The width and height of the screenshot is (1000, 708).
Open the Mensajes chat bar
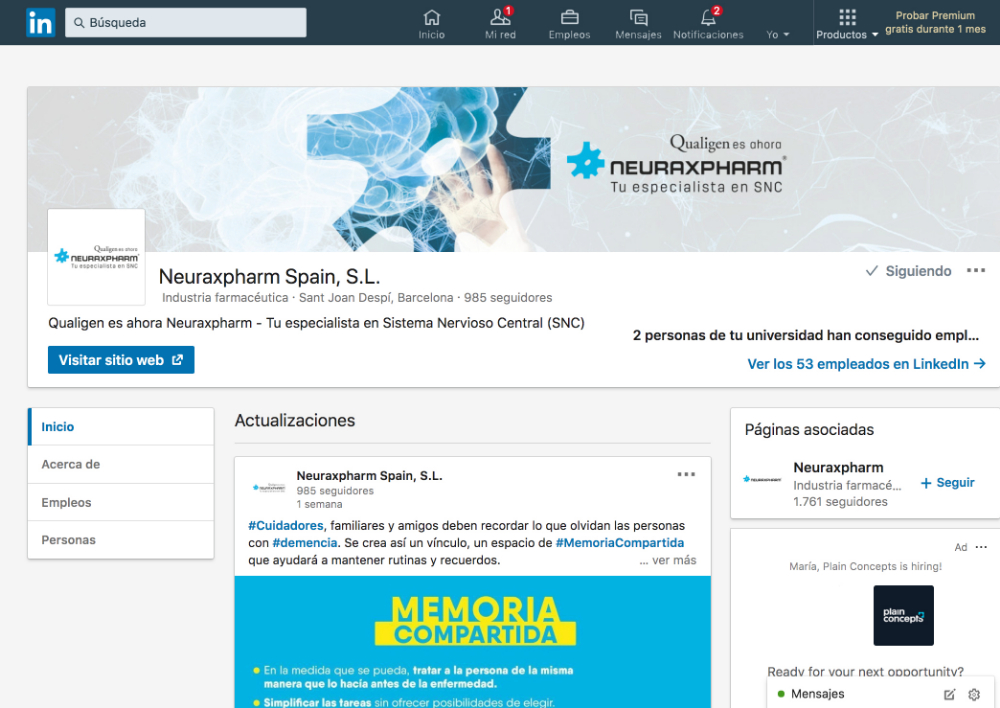[880, 693]
